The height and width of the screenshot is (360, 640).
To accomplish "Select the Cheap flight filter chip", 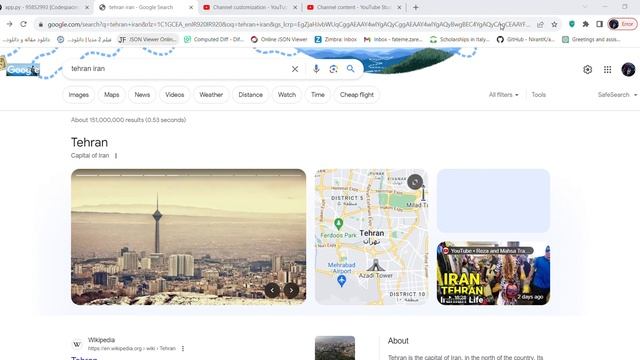I will [x=357, y=95].
